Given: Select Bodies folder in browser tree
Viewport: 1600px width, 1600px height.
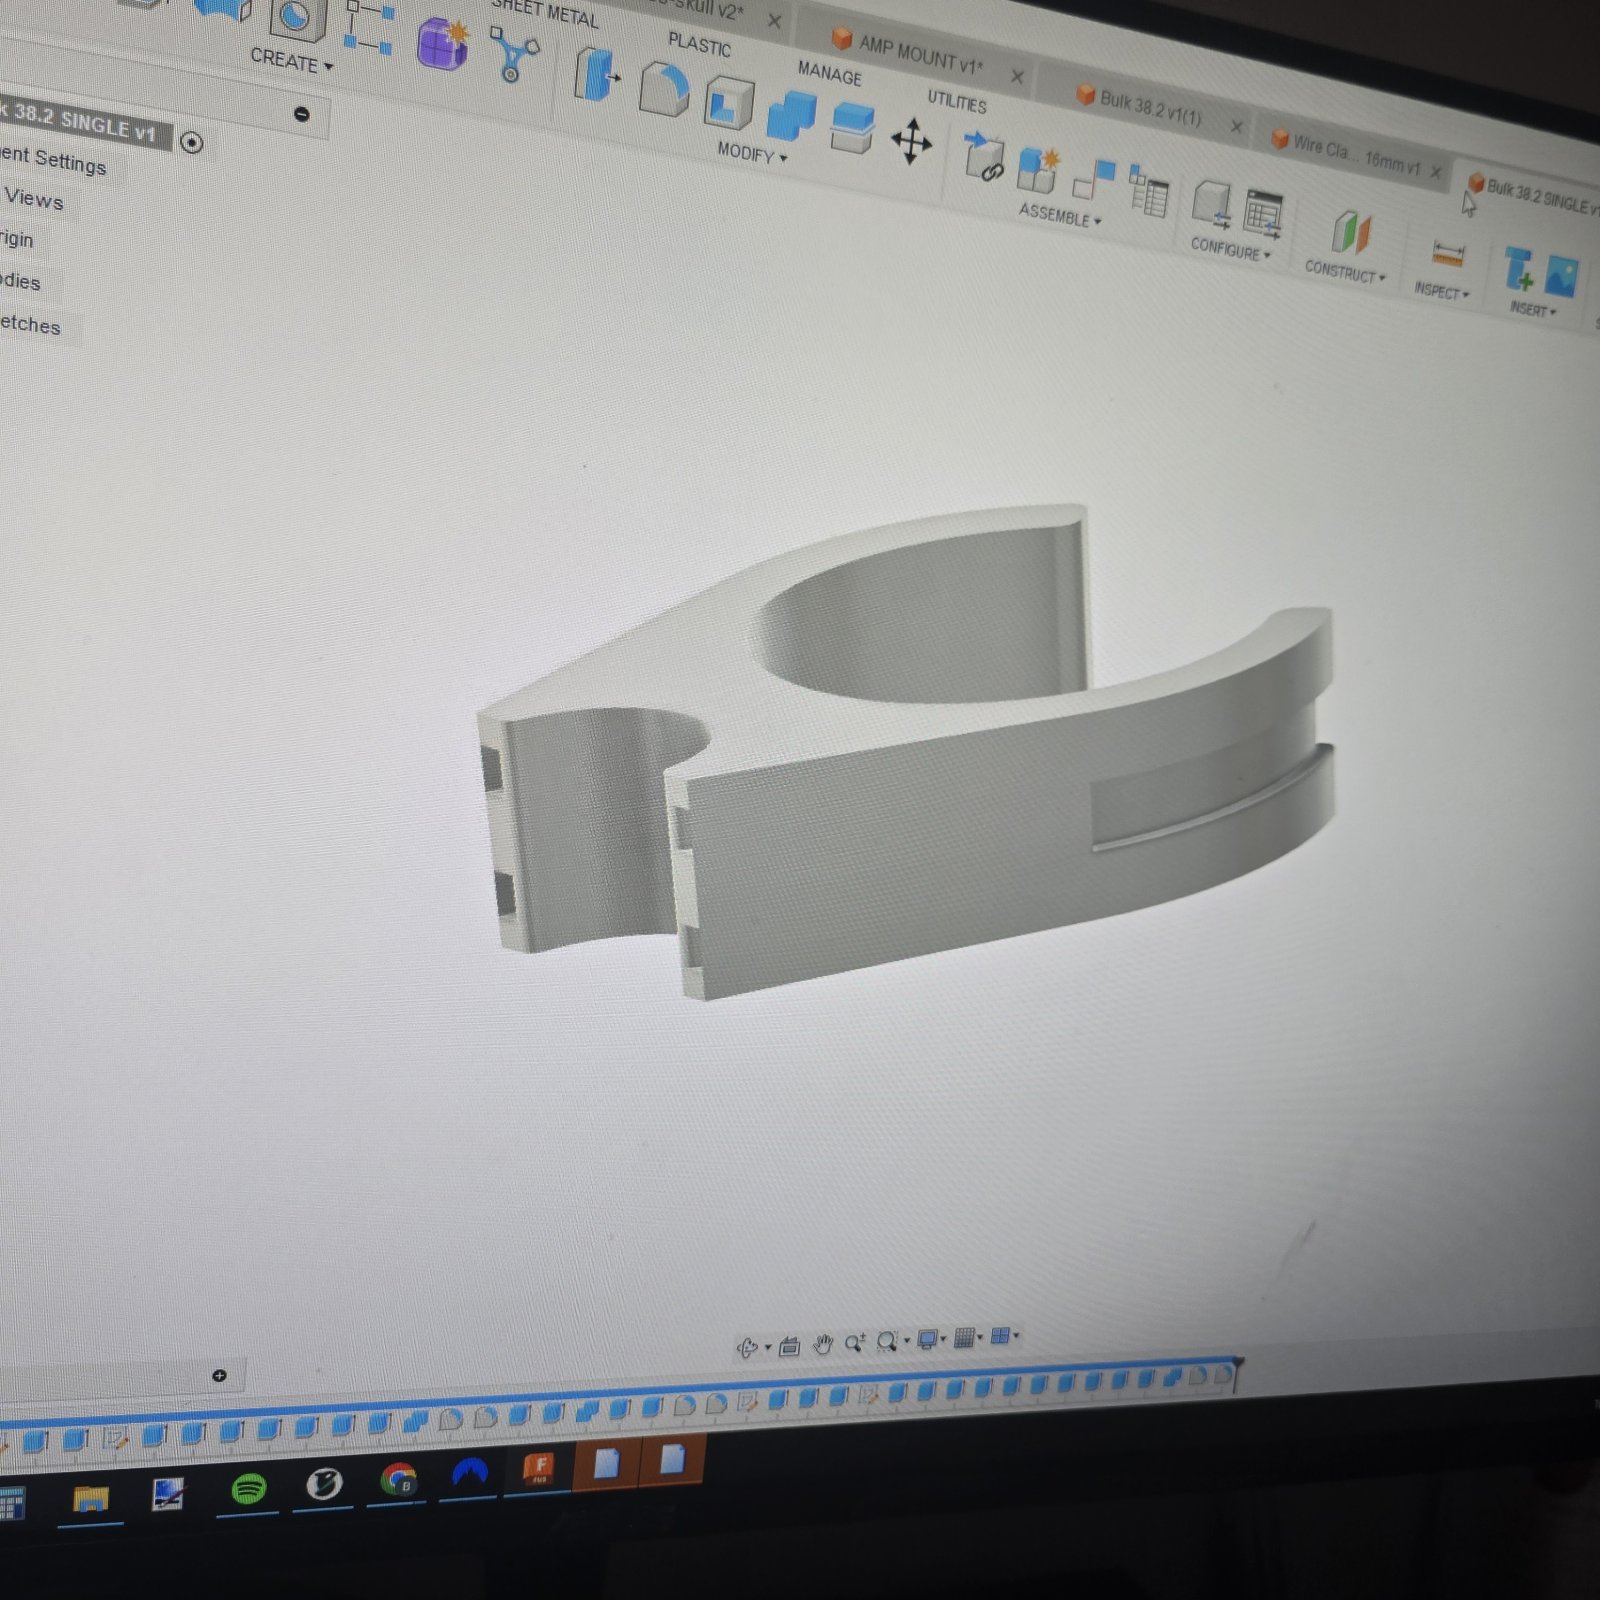Looking at the screenshot, I should click(20, 281).
